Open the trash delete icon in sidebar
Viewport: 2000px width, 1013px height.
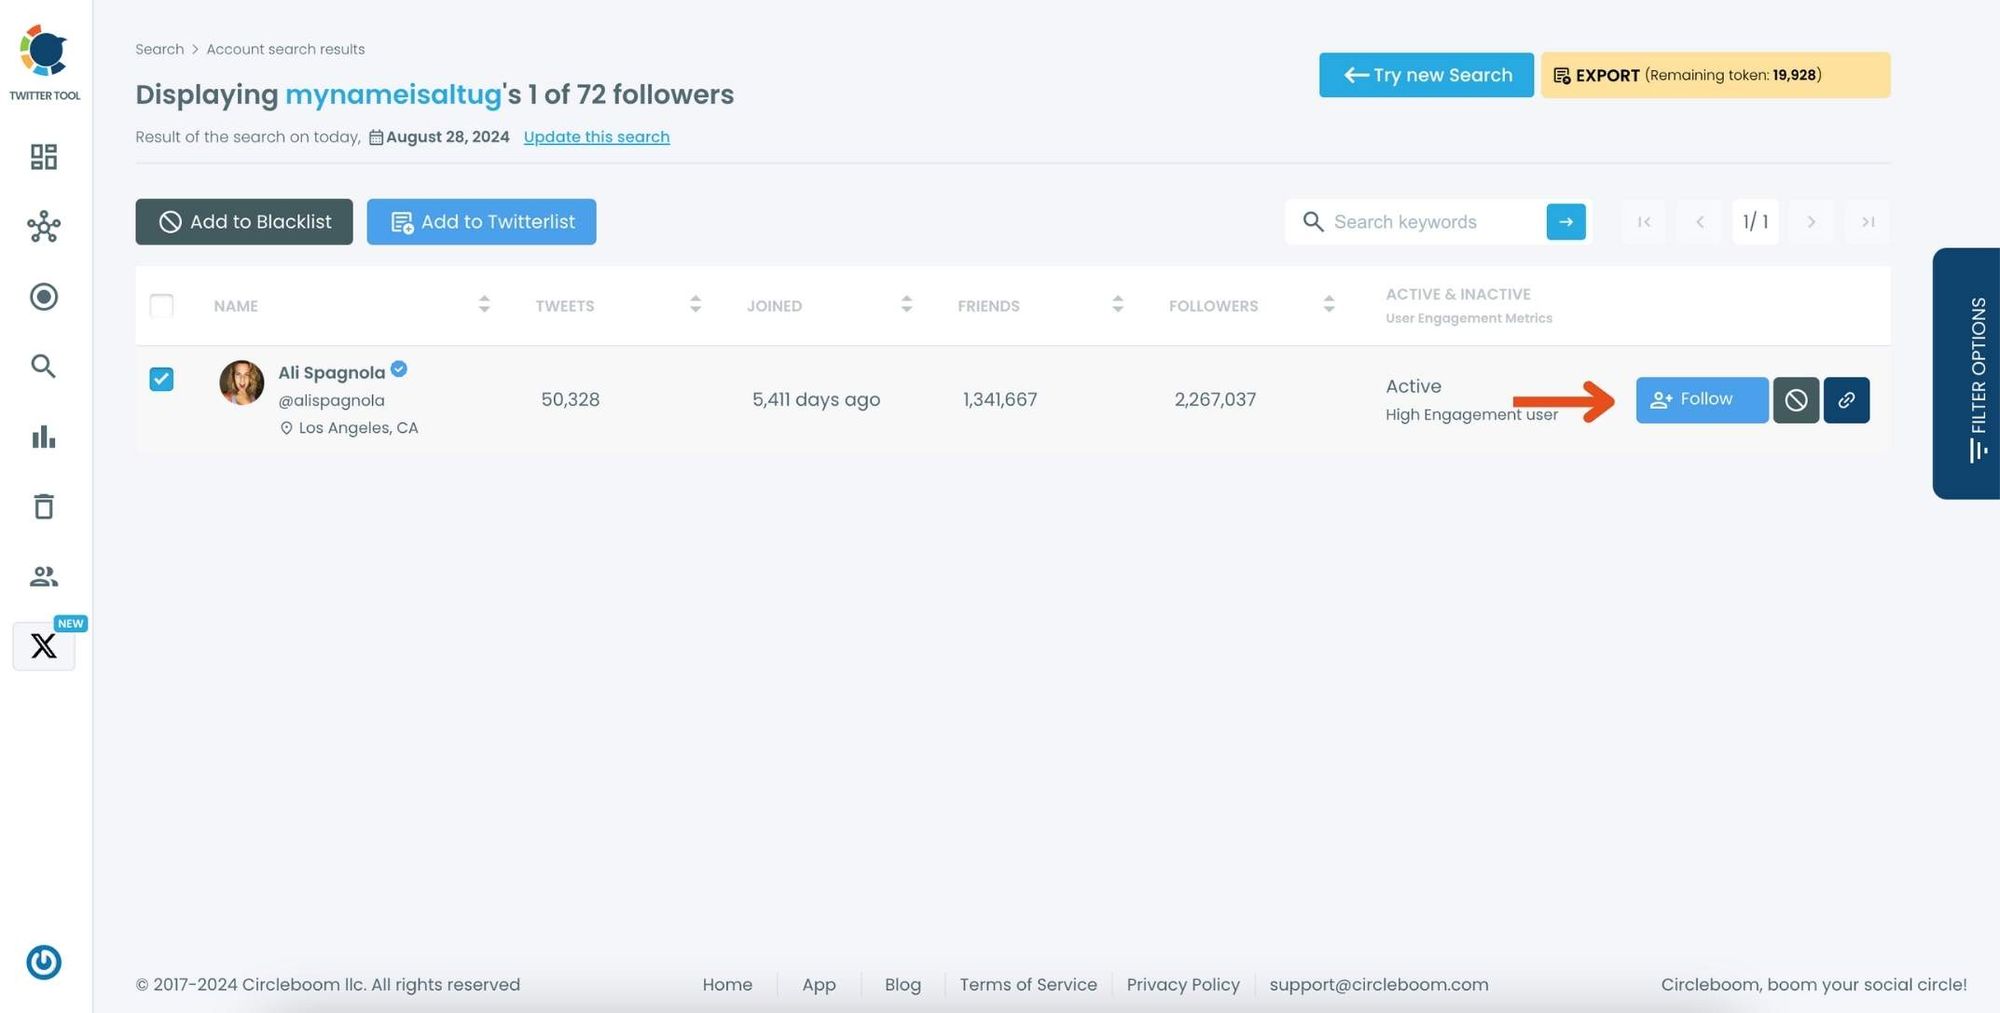click(44, 507)
